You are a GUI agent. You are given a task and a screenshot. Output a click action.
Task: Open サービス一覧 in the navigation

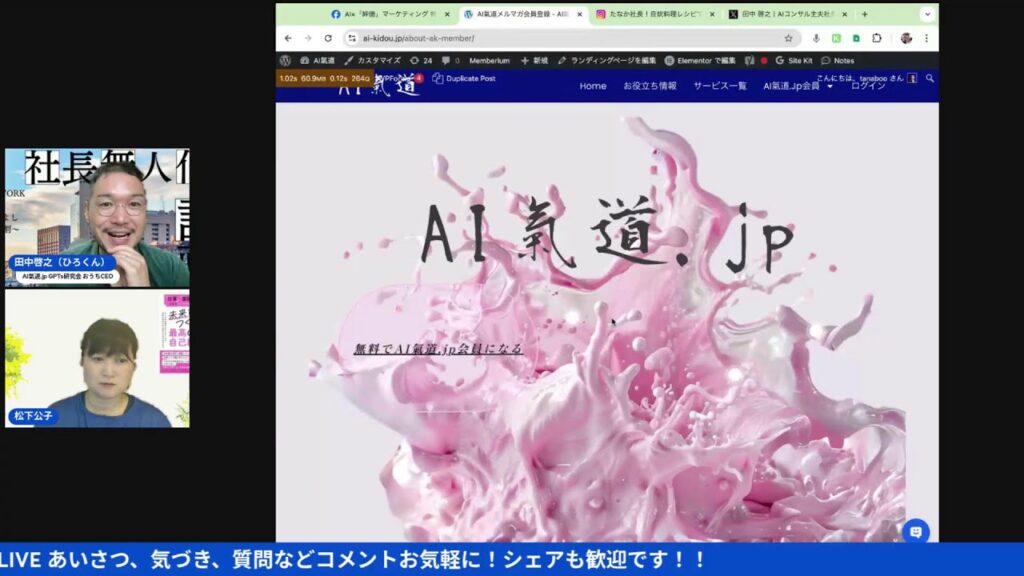[x=720, y=86]
